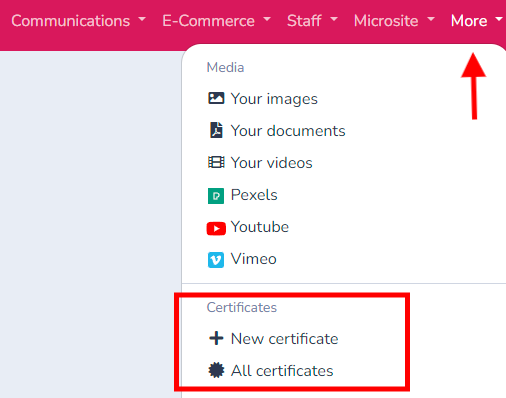Click the More menu label

coord(469,21)
